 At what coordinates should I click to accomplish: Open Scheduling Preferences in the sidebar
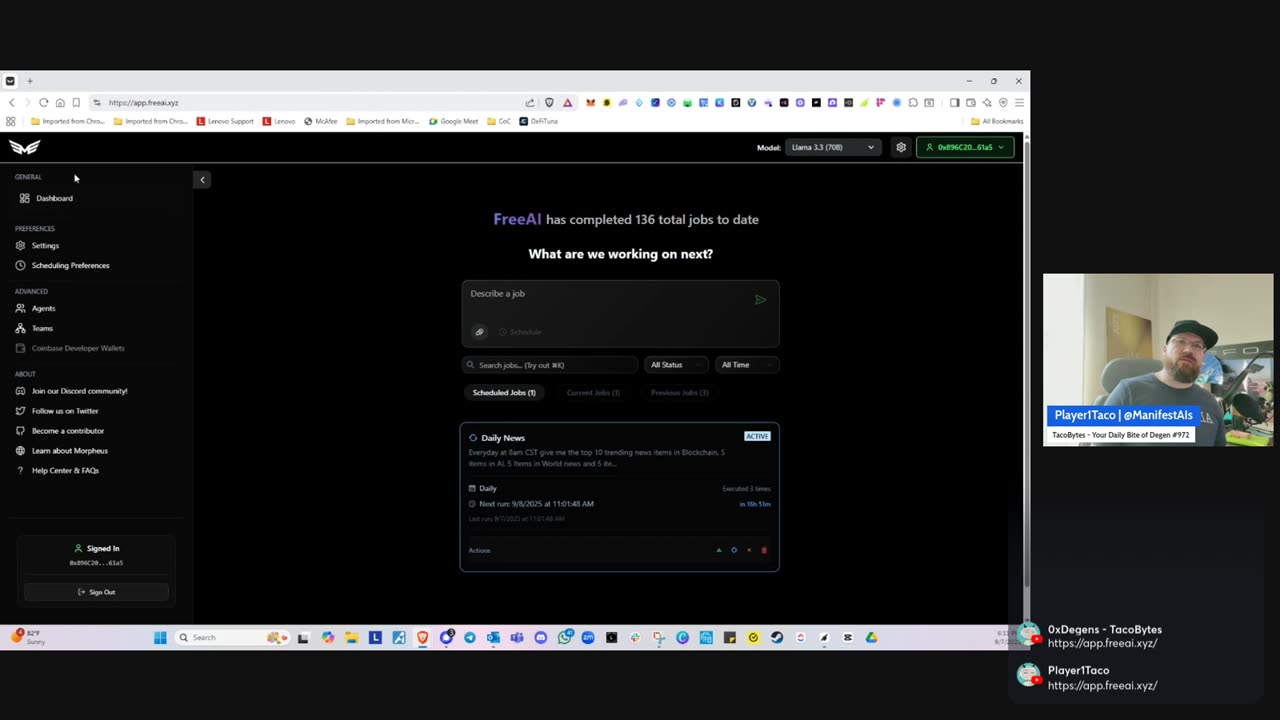63,265
